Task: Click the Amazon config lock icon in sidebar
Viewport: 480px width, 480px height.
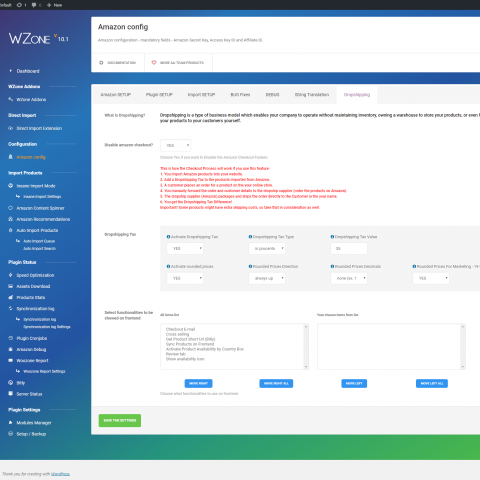Action: pyautogui.click(x=10, y=157)
